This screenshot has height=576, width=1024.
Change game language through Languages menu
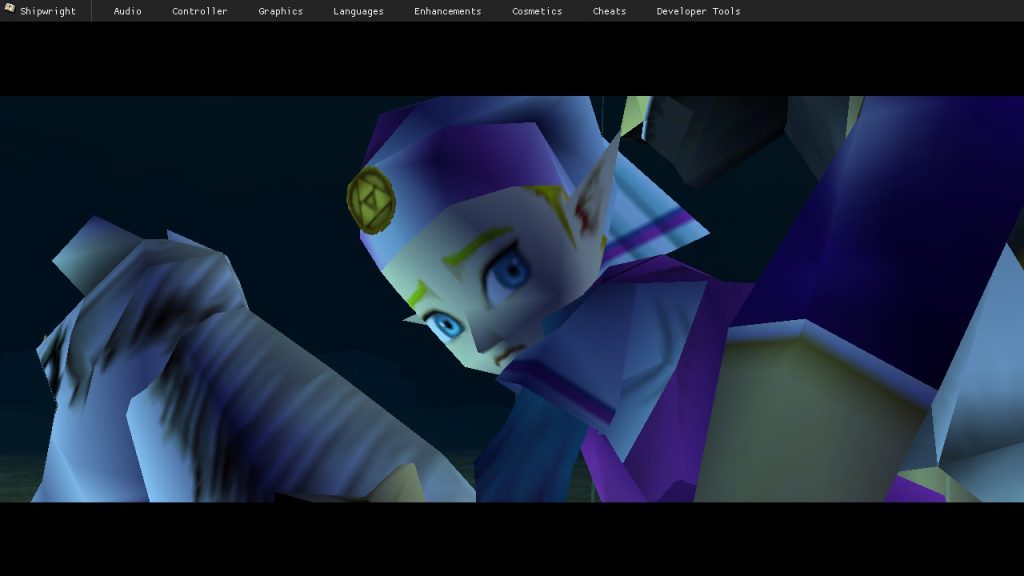click(357, 11)
